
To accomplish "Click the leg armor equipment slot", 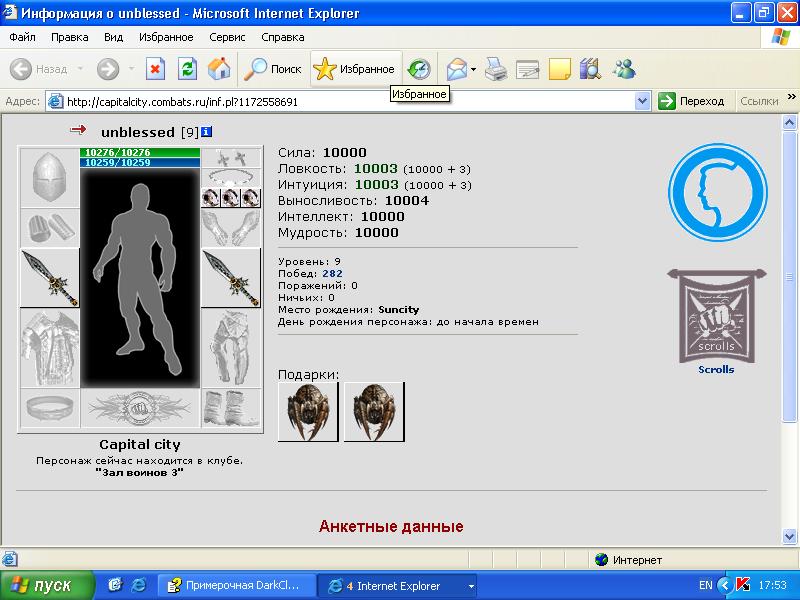I will click(x=231, y=348).
